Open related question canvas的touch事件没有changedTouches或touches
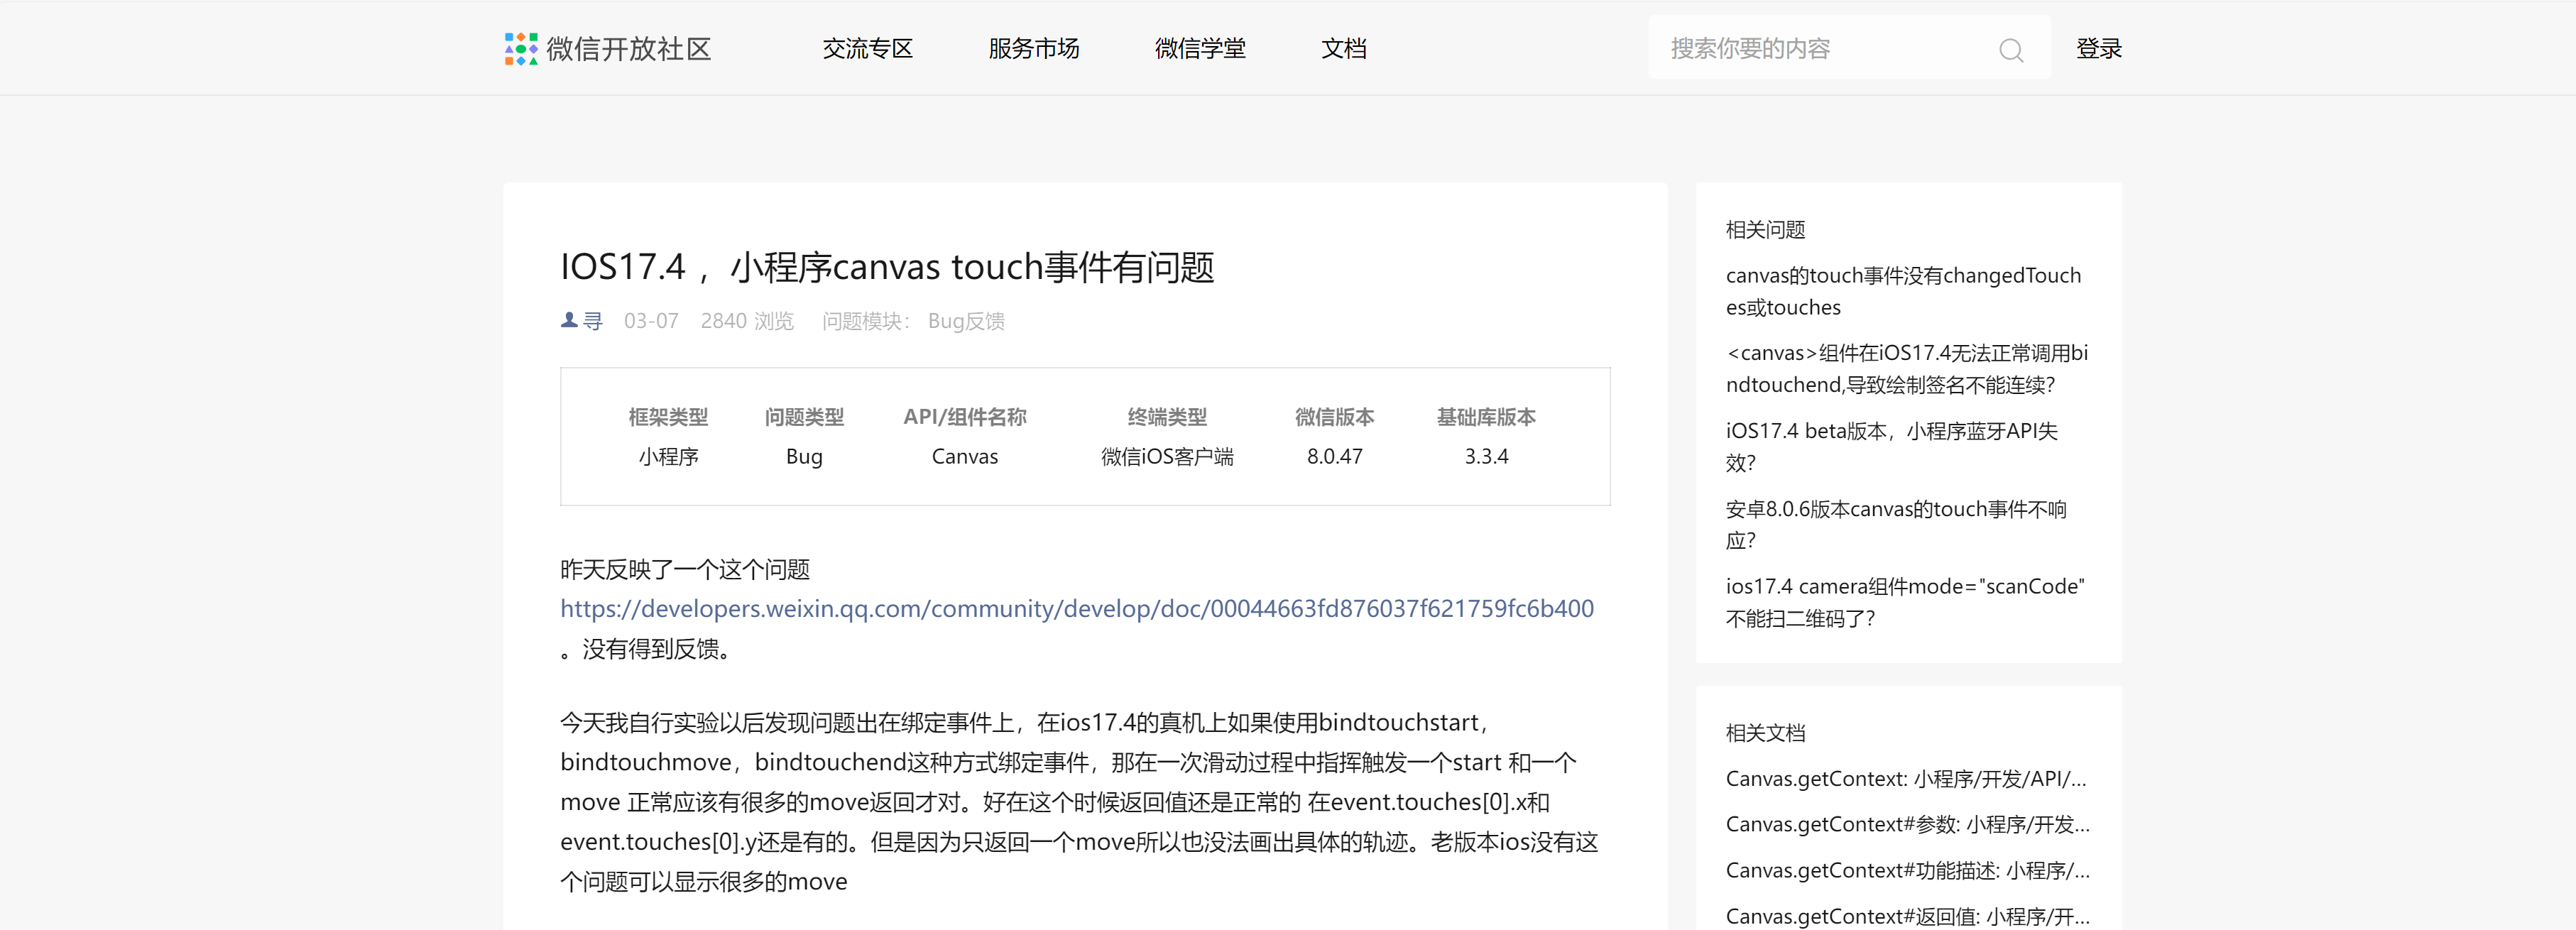The image size is (2576, 930). (1903, 291)
